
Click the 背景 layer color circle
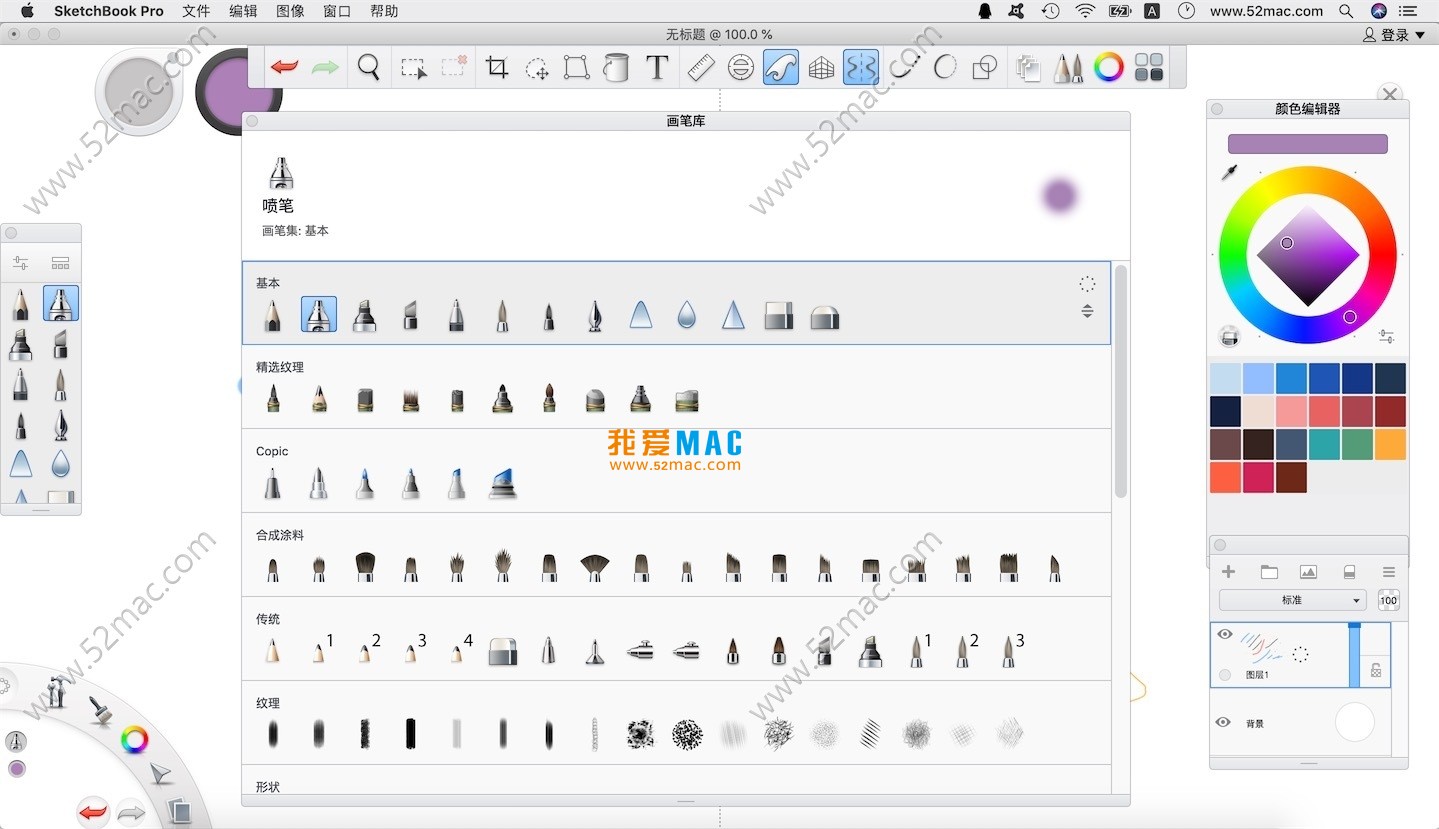pos(1355,722)
